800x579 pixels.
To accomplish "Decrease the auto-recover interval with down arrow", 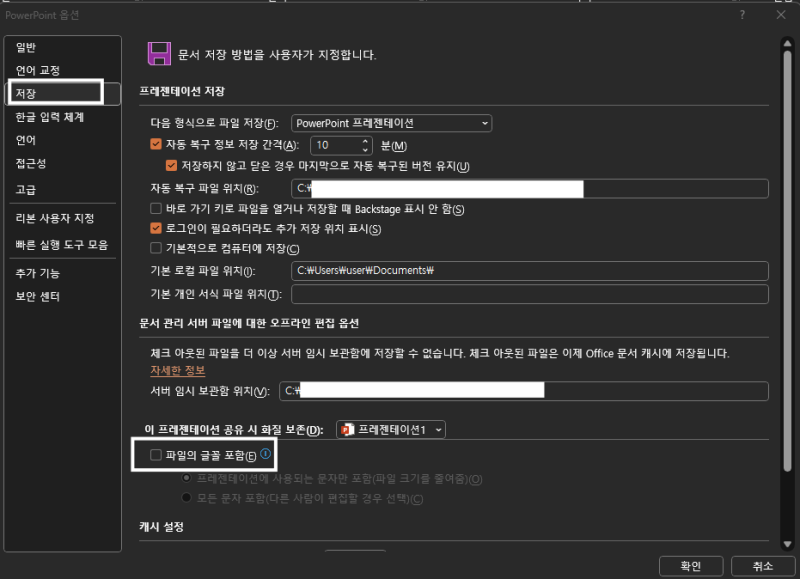I will click(365, 150).
